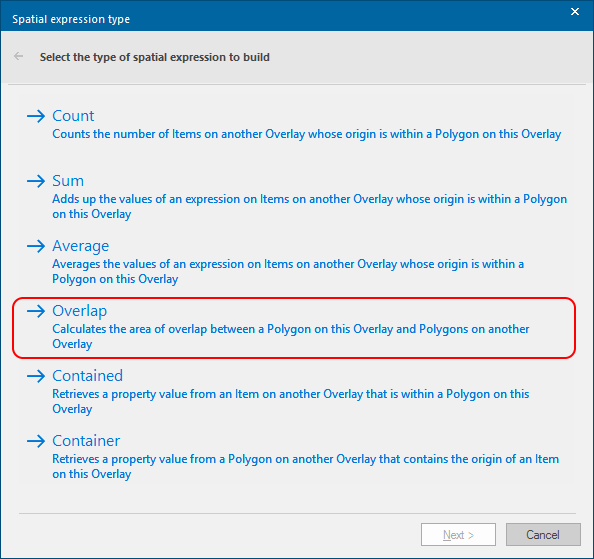The width and height of the screenshot is (594, 559).
Task: Click the arrow icon beside Overlap
Action: pyautogui.click(x=36, y=311)
